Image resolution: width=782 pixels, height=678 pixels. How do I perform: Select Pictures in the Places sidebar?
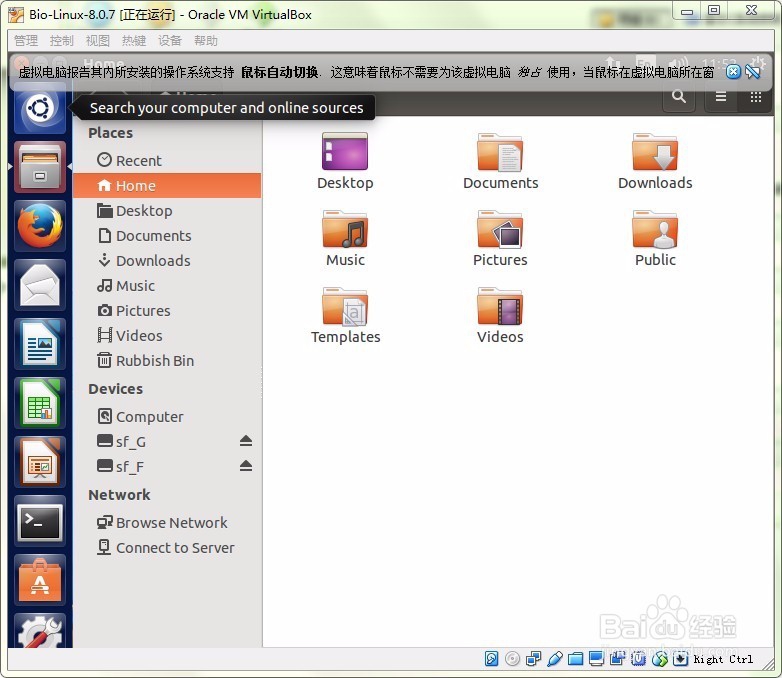167,310
